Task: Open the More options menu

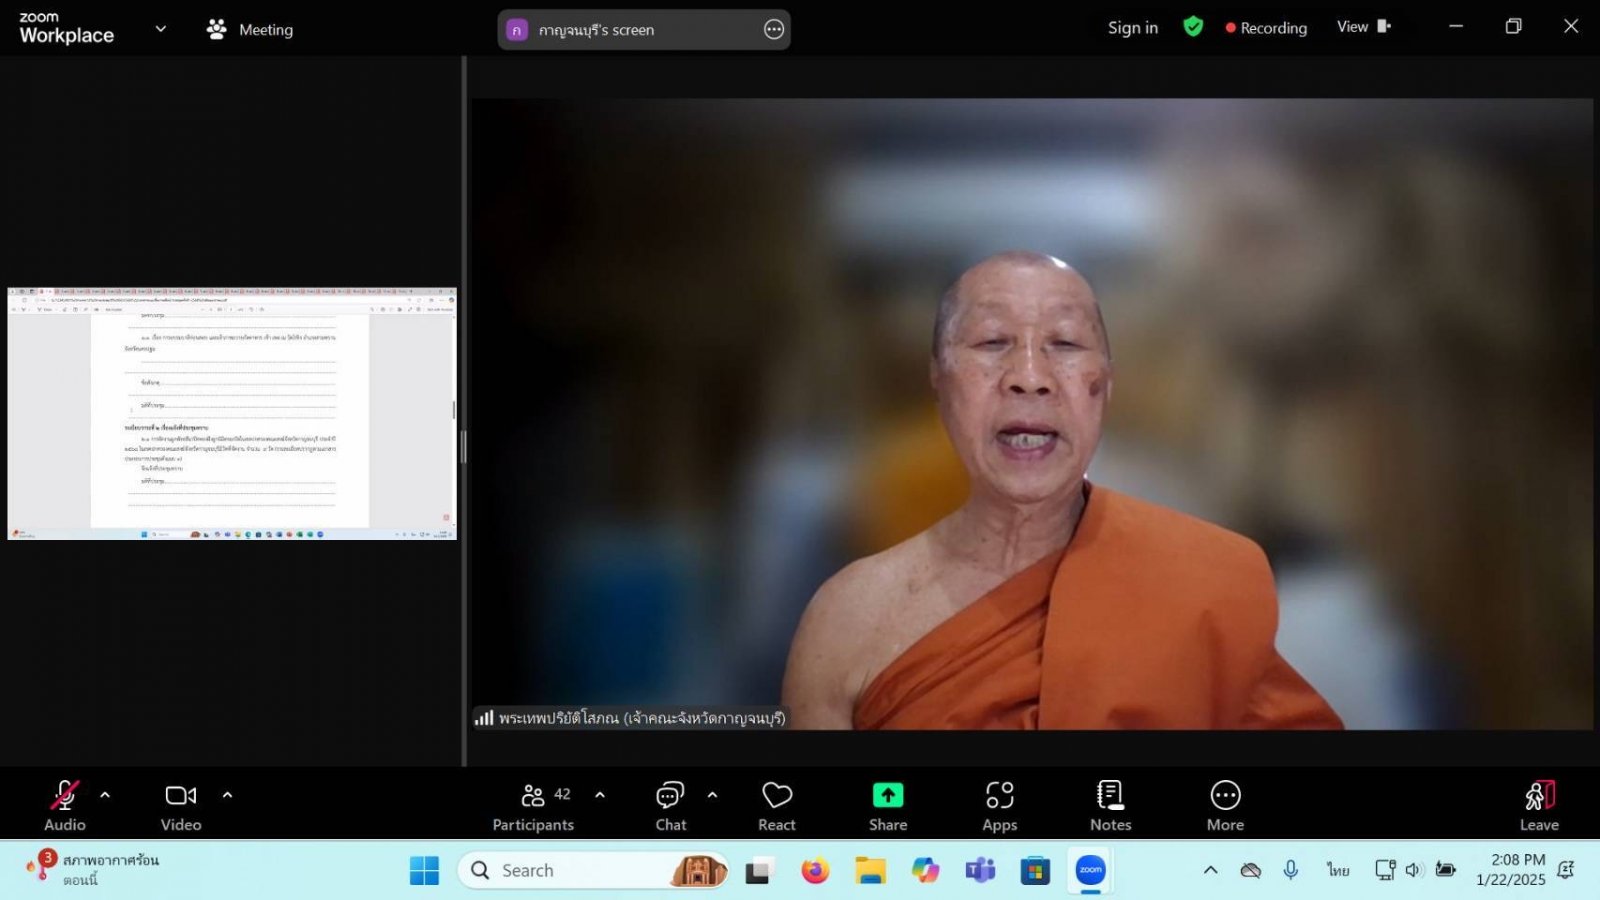Action: [1225, 806]
